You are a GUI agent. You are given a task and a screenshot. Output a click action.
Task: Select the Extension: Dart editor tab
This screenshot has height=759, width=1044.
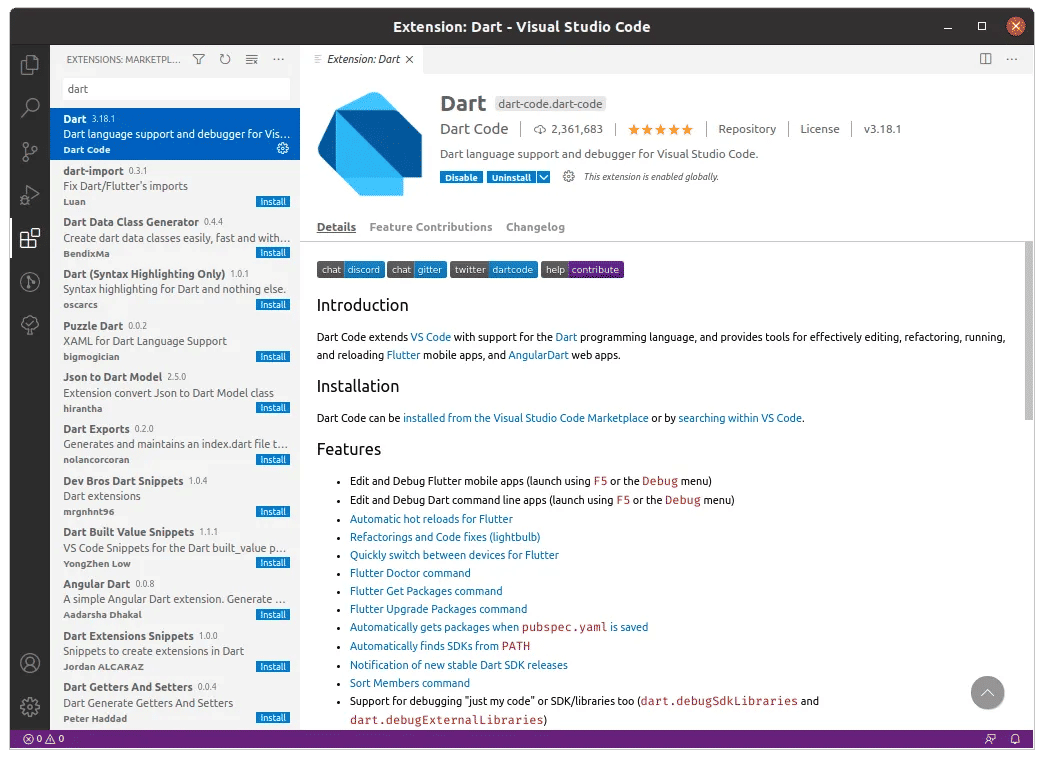[364, 59]
